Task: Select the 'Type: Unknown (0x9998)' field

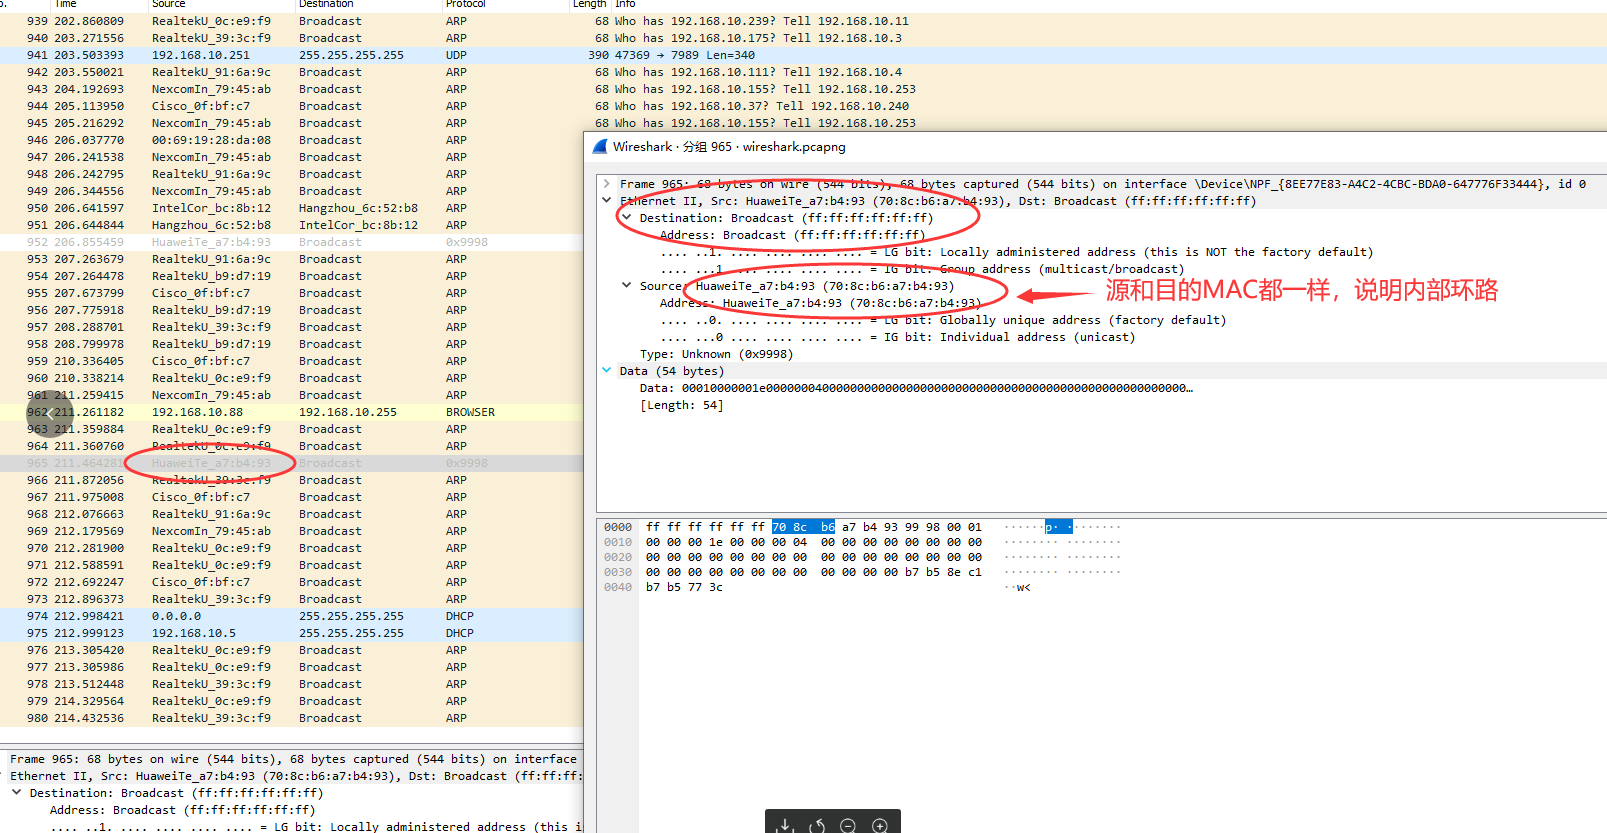Action: (x=716, y=354)
